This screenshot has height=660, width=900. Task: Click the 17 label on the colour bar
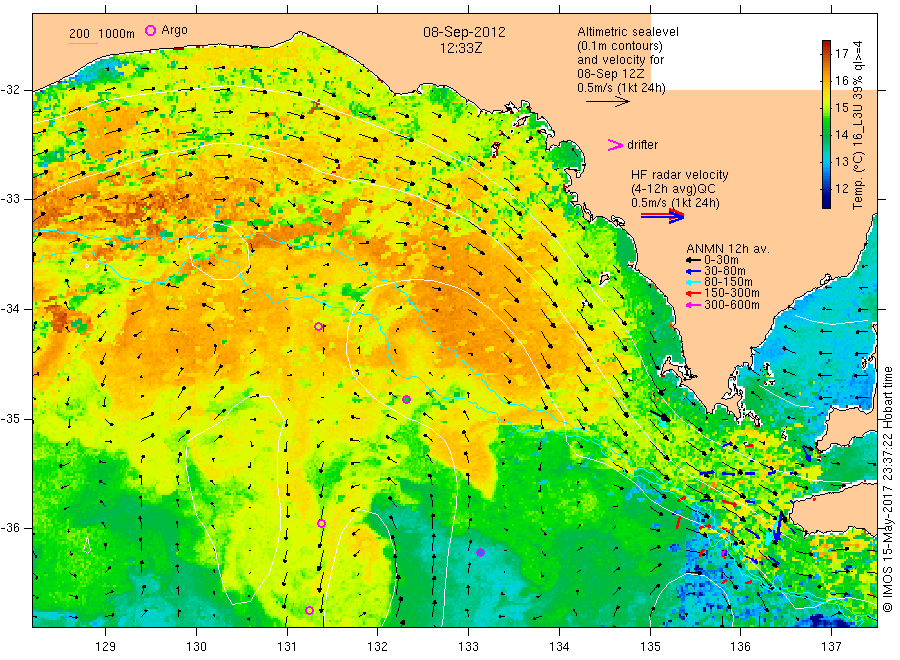tap(841, 54)
